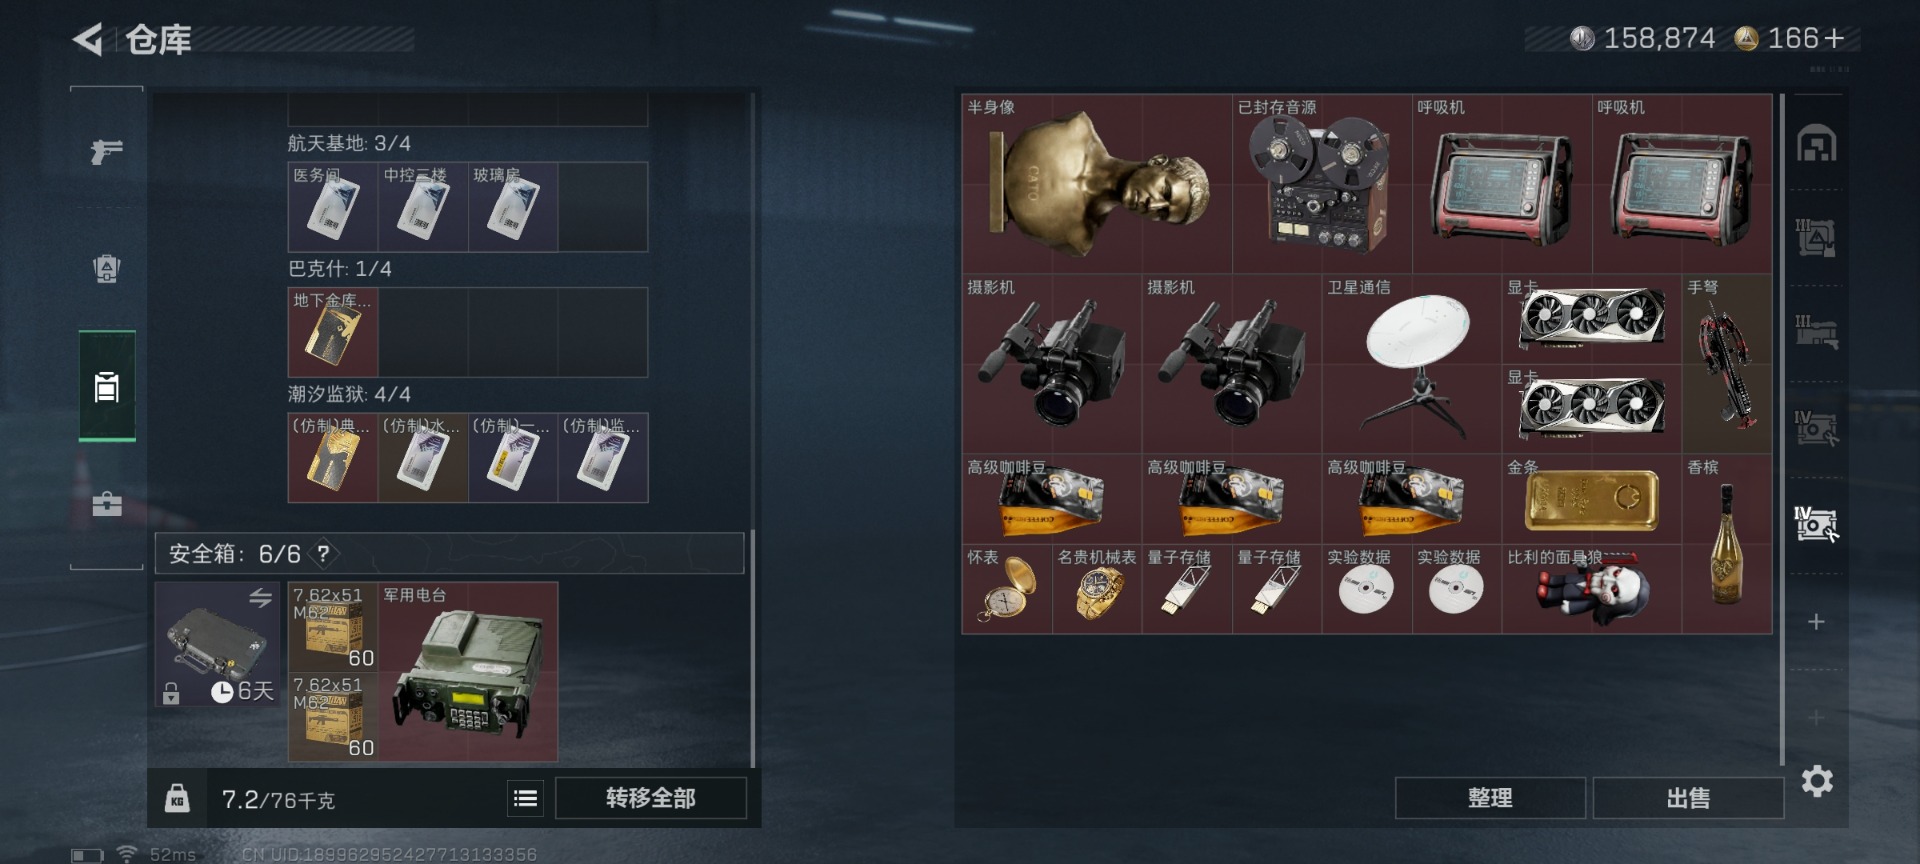
Task: Click the 整理 sort button
Action: (x=1490, y=798)
